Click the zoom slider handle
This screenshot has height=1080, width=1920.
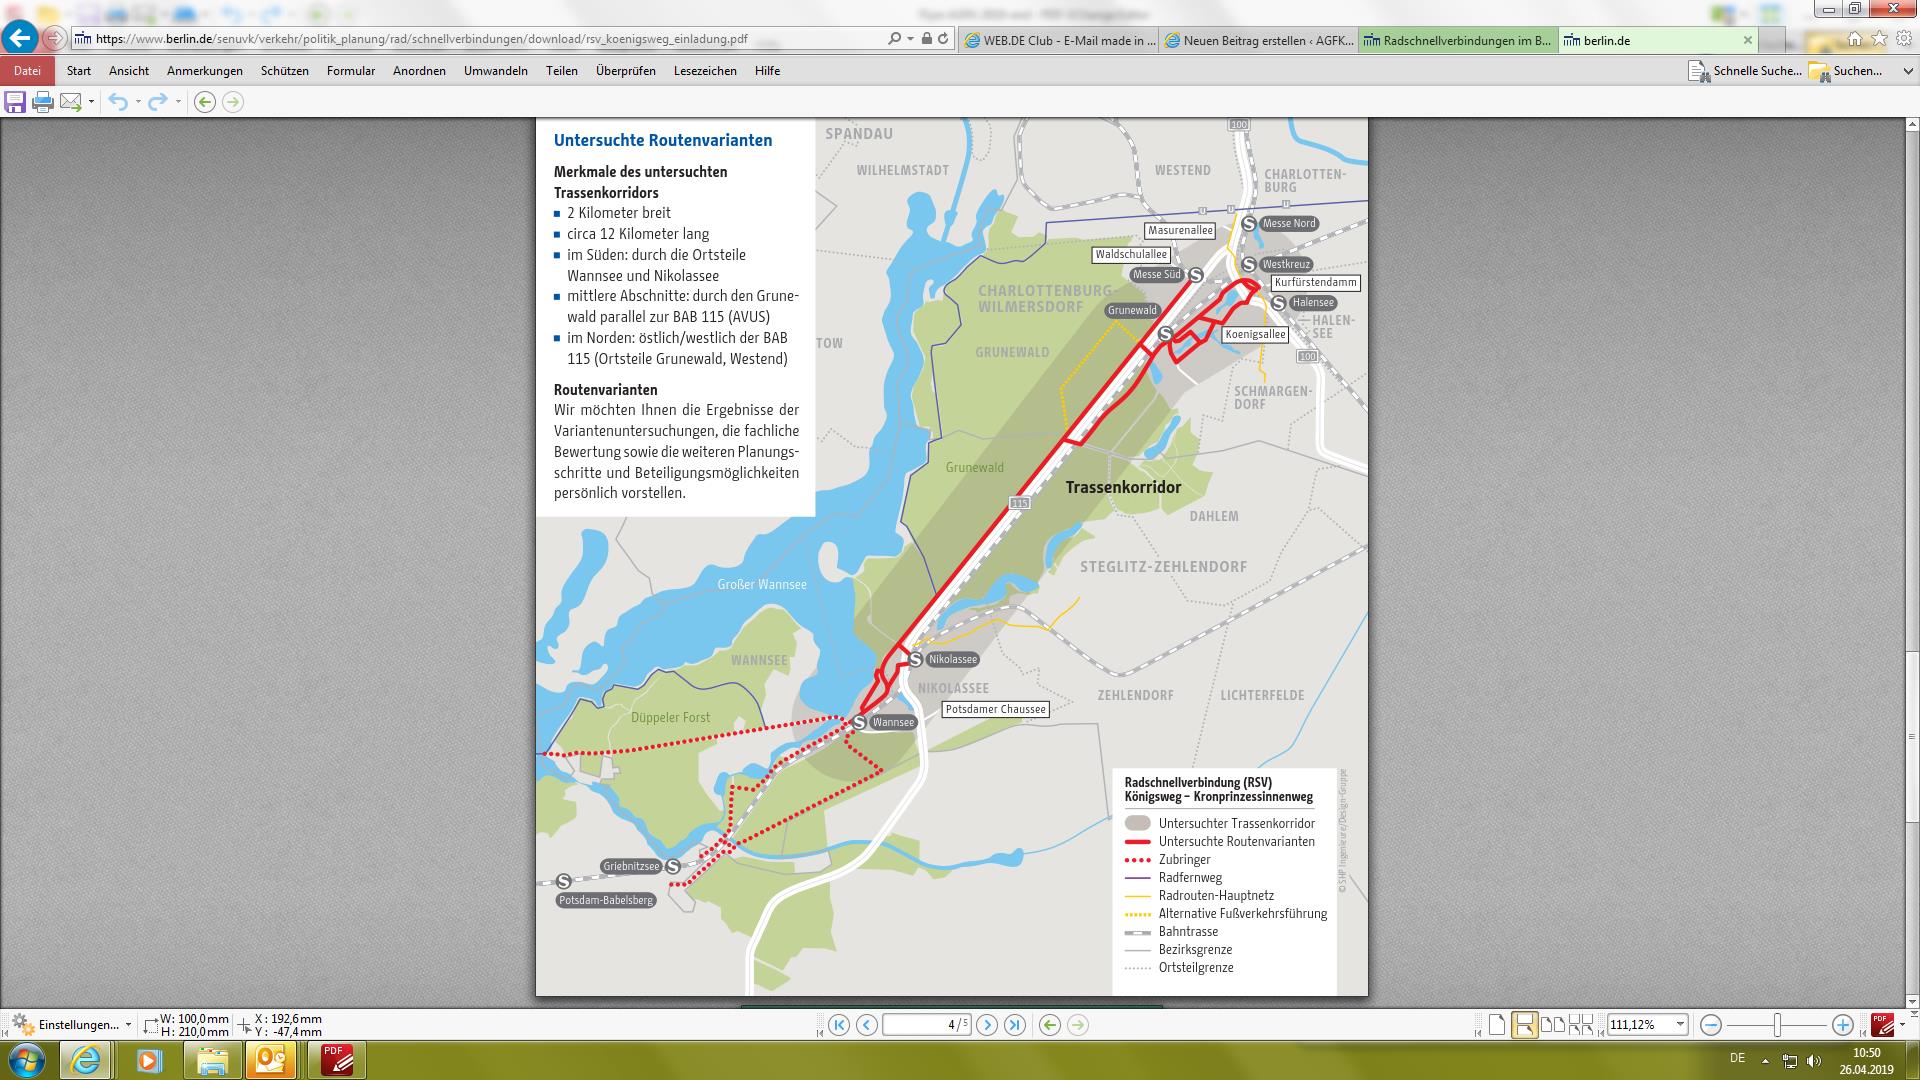[x=1777, y=1025]
